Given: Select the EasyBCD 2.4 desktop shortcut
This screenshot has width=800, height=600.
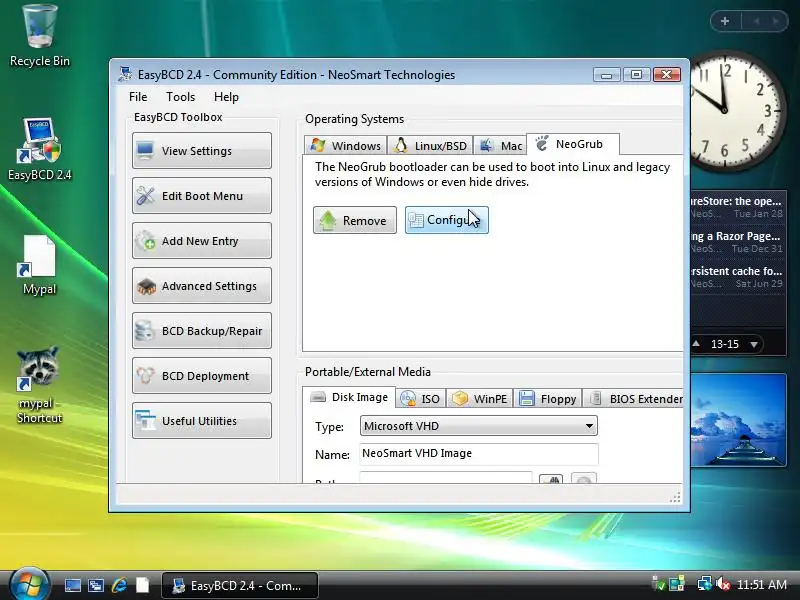Looking at the screenshot, I should point(39,149).
